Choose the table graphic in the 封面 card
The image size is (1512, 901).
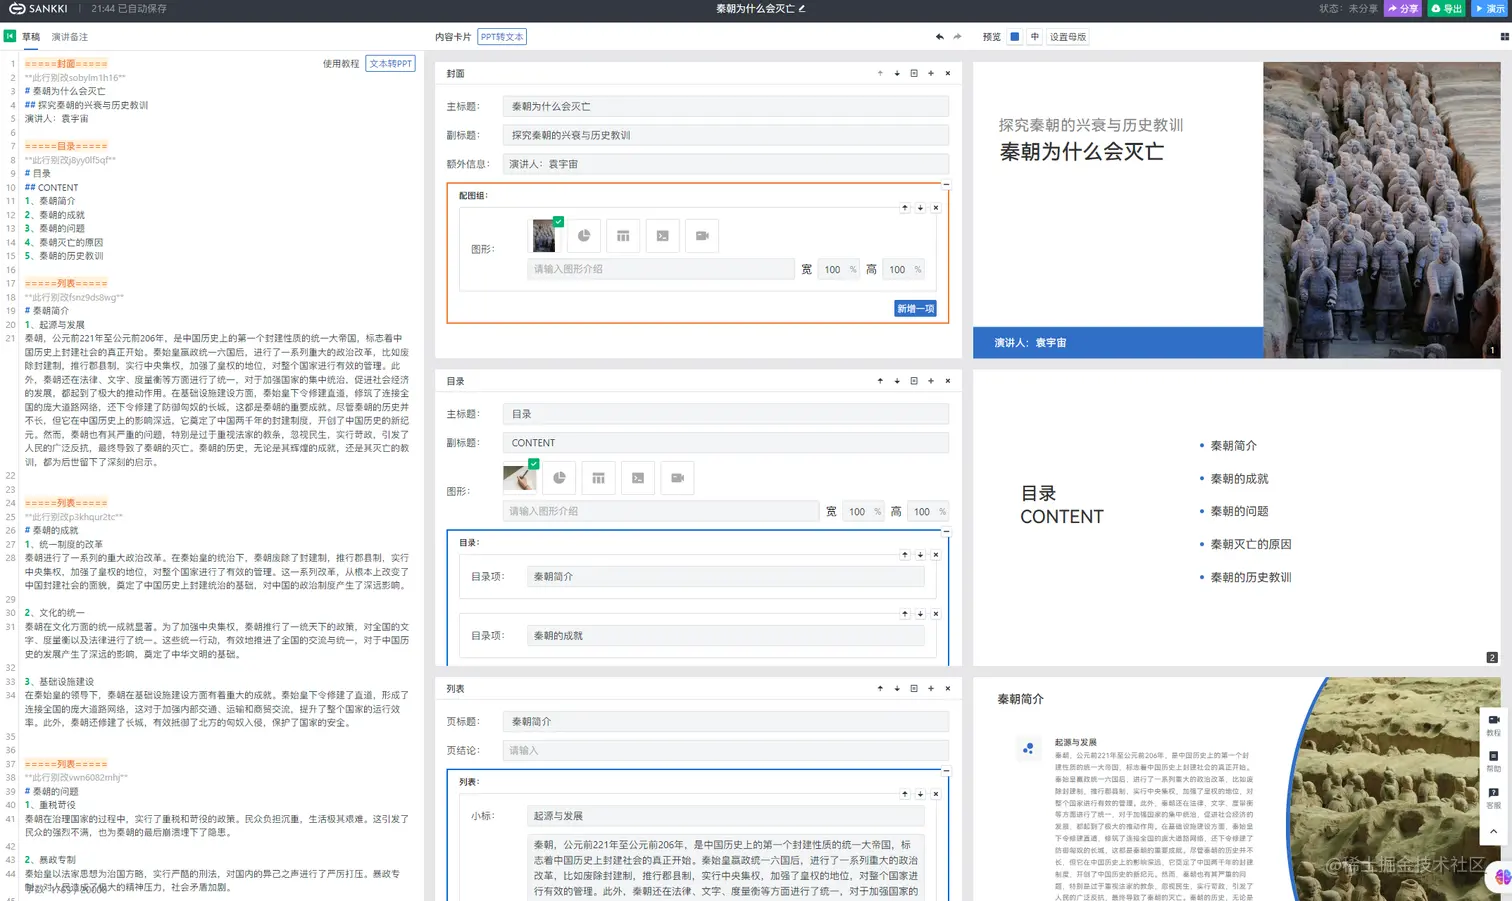(x=623, y=236)
